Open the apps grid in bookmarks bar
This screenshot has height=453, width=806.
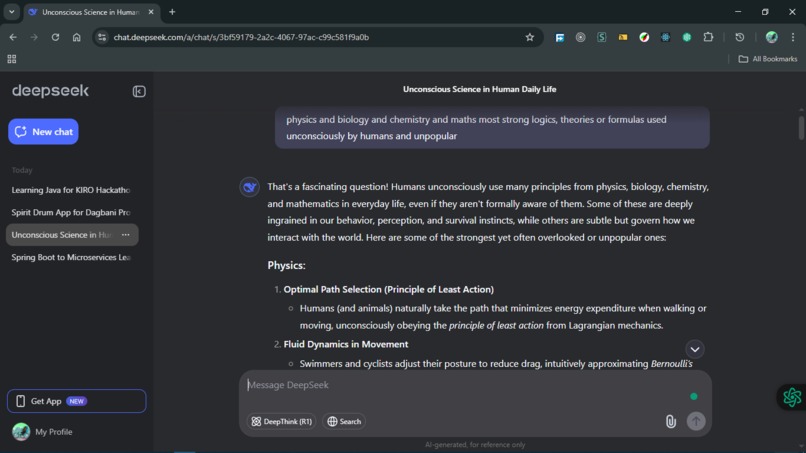coord(12,59)
